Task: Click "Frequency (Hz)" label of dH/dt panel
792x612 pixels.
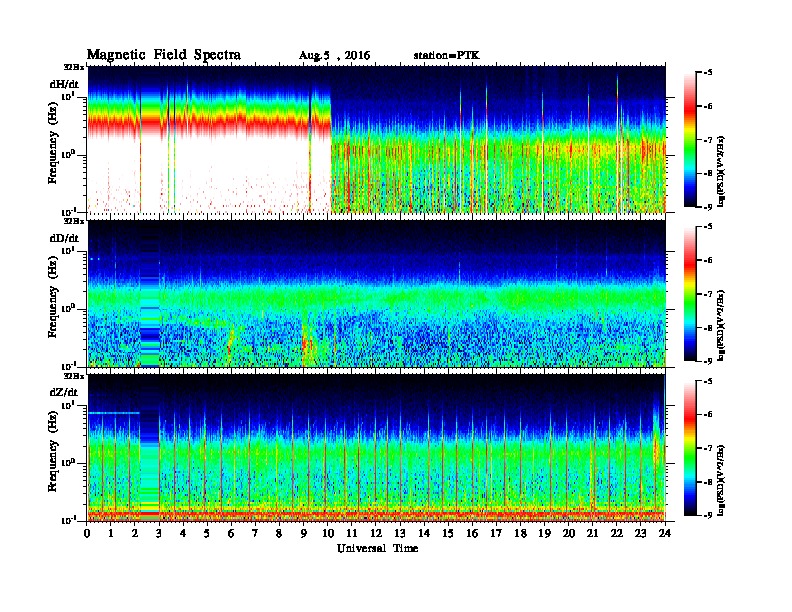Action: 53,143
